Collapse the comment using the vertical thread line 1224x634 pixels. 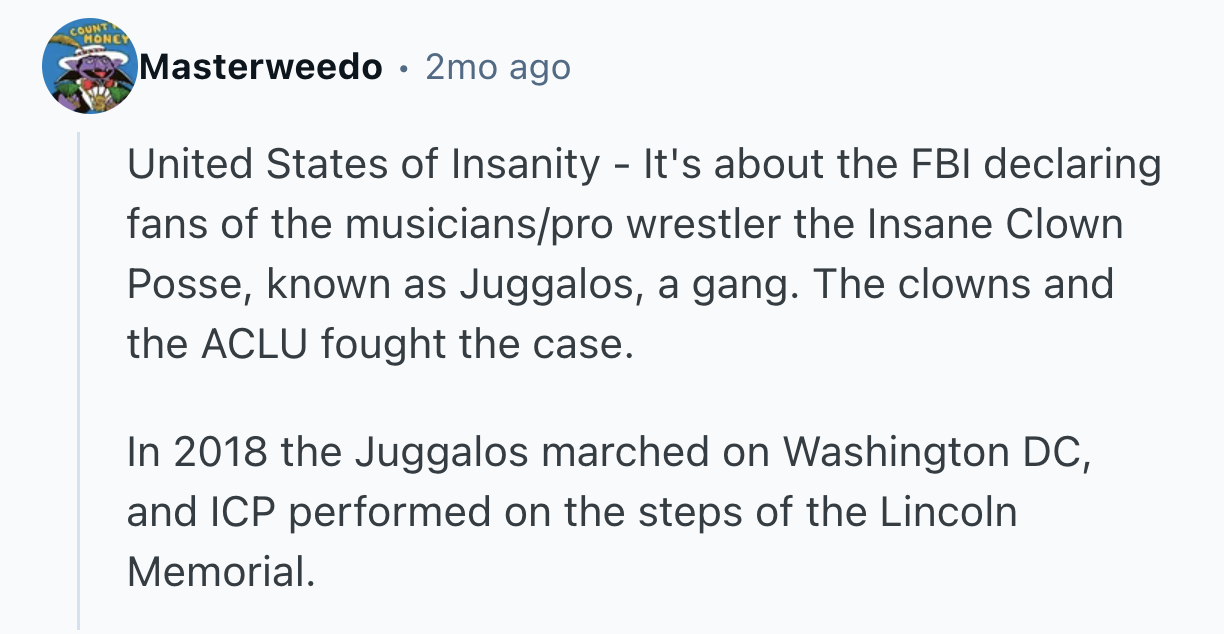(x=79, y=380)
